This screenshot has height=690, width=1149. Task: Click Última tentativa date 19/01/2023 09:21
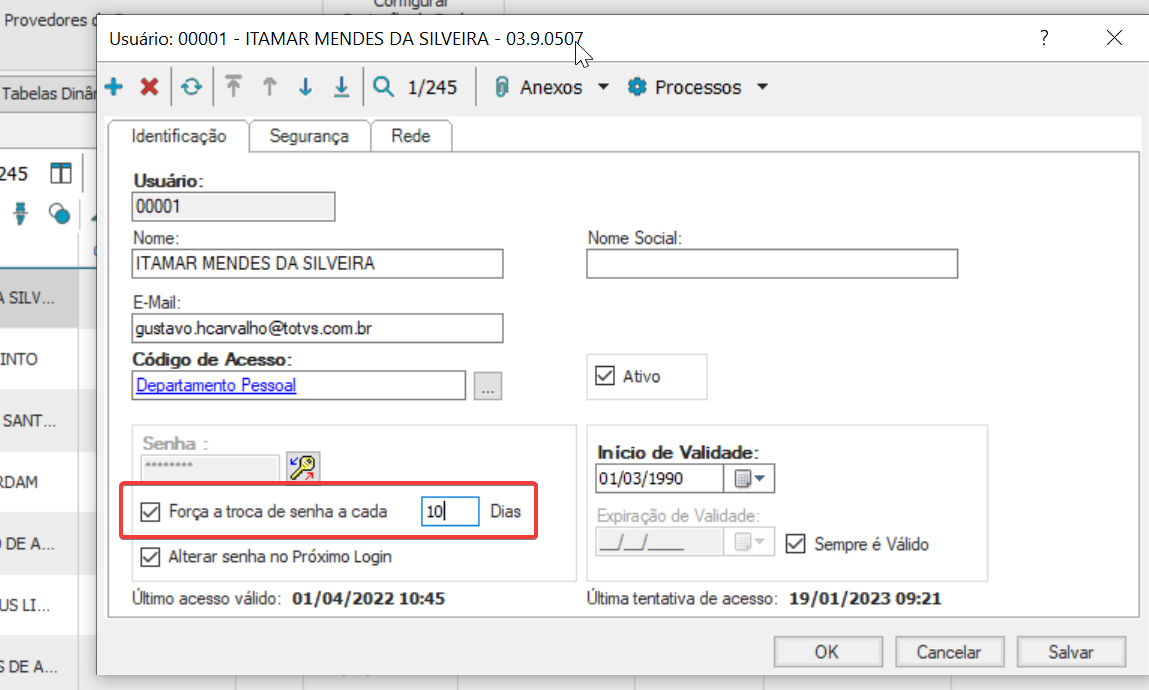865,598
